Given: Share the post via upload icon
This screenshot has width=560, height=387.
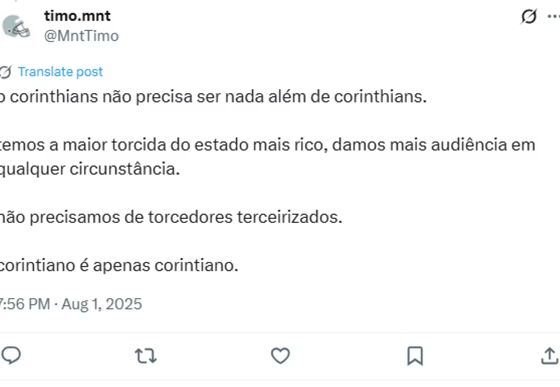Looking at the screenshot, I should tap(550, 356).
